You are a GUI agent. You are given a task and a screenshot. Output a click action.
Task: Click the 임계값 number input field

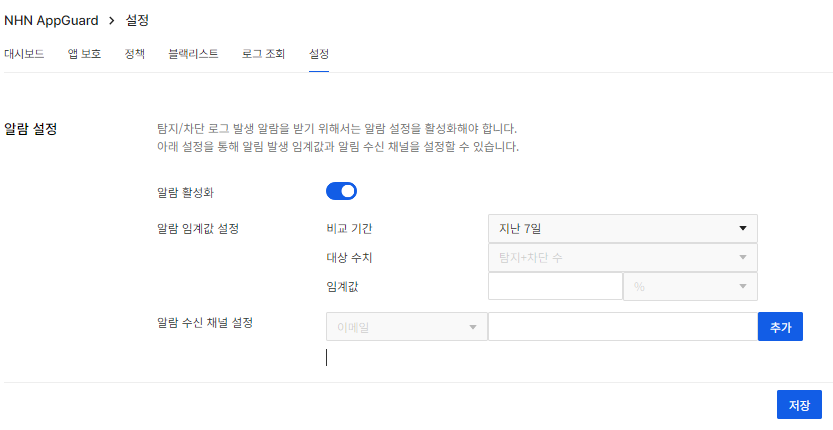(555, 286)
